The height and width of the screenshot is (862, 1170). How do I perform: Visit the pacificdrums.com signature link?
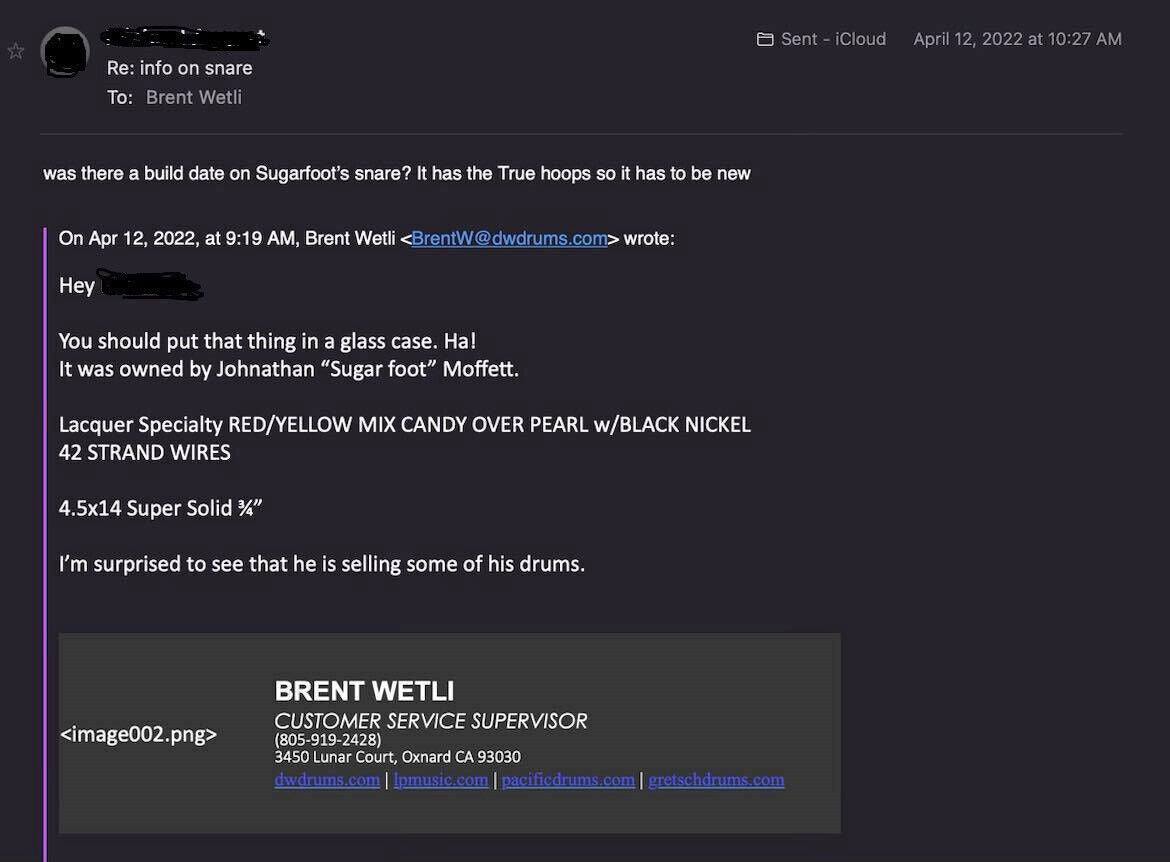point(568,780)
